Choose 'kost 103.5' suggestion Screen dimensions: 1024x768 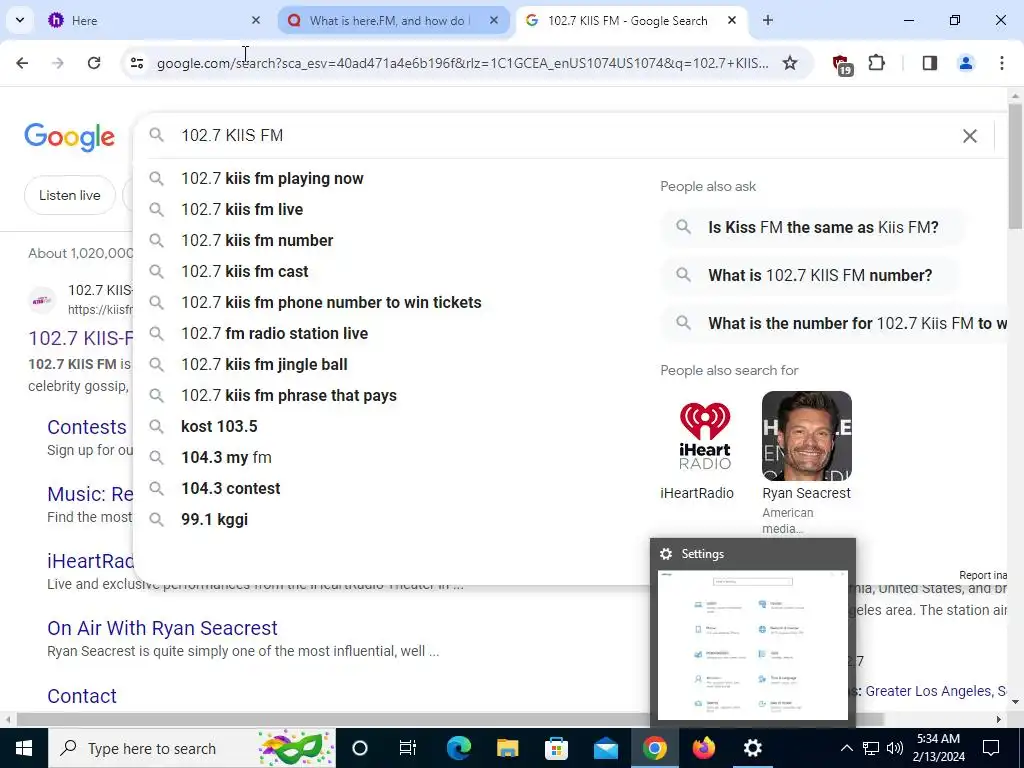pyautogui.click(x=219, y=426)
